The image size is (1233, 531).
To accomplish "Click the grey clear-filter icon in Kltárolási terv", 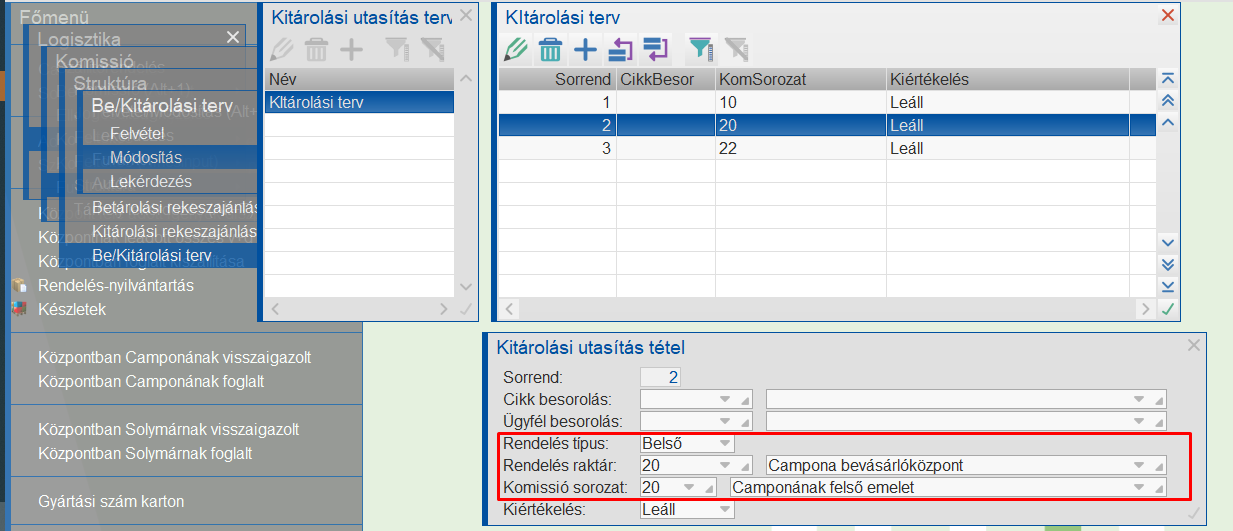I will click(736, 48).
